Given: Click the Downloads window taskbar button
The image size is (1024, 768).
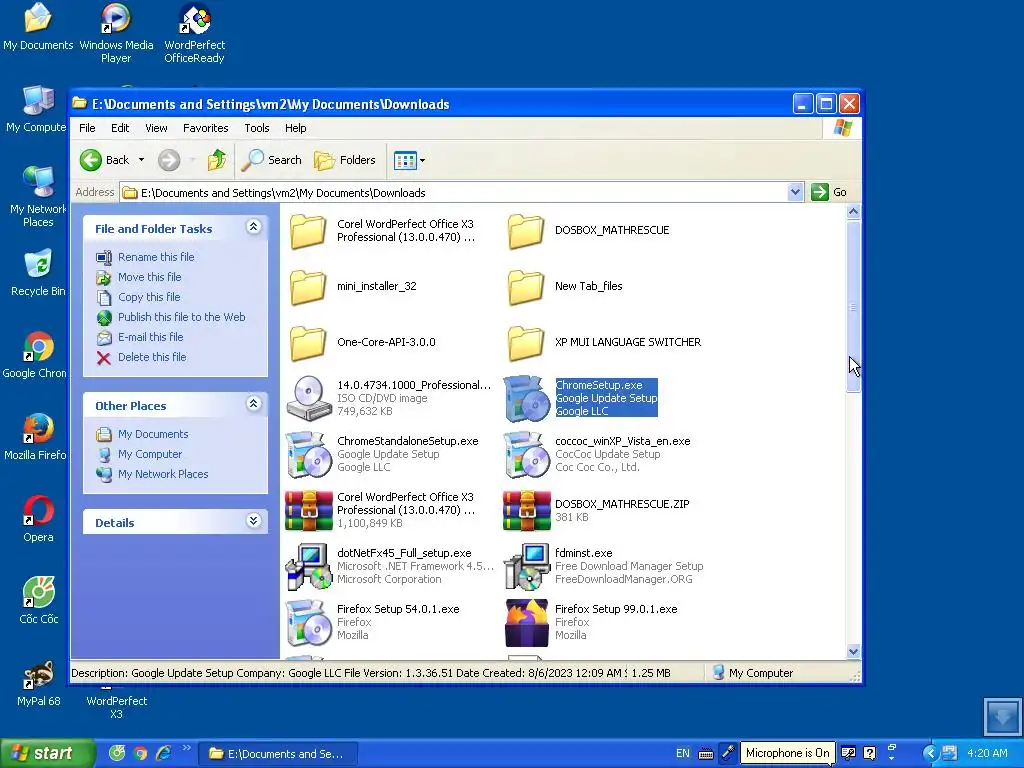Looking at the screenshot, I should click(278, 754).
